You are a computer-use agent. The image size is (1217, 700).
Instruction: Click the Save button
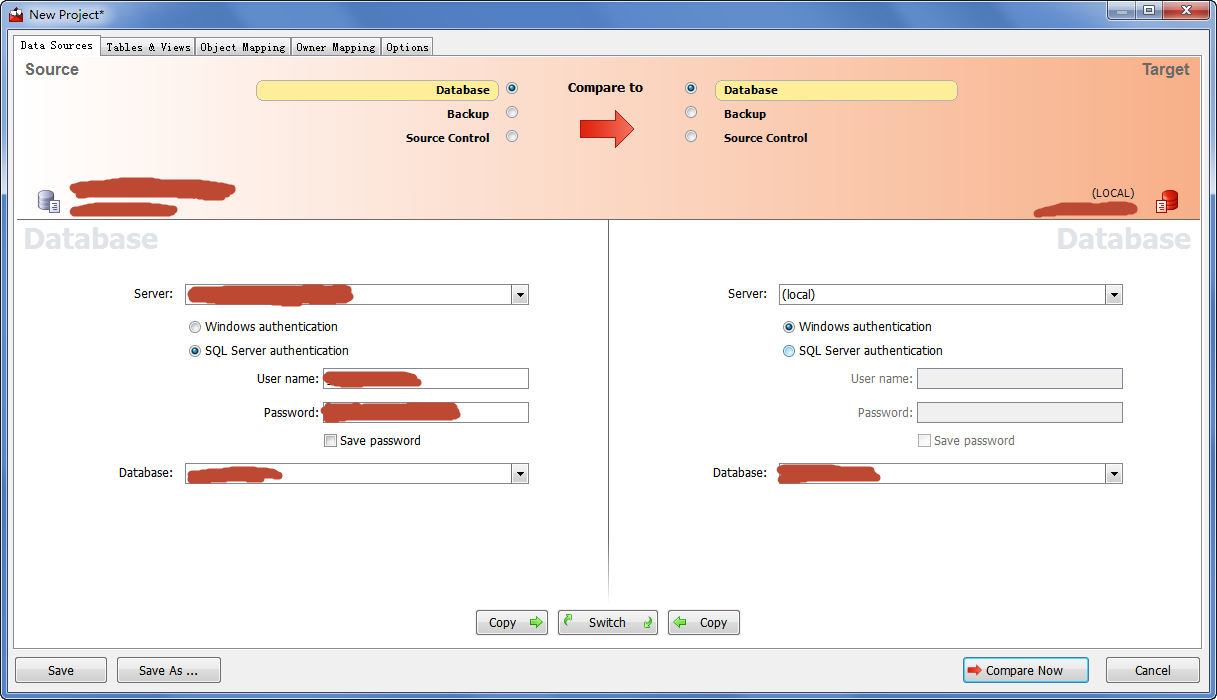tap(61, 670)
